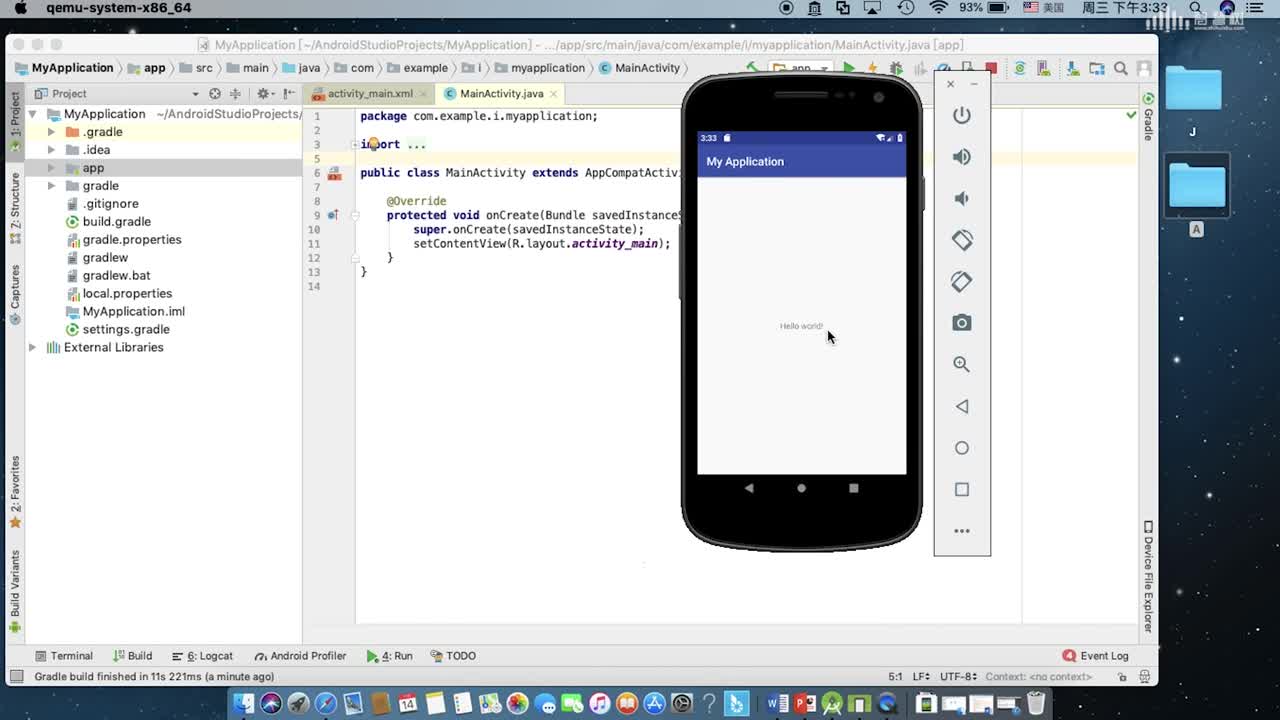
Task: Open the app run configuration dropdown
Action: click(801, 68)
